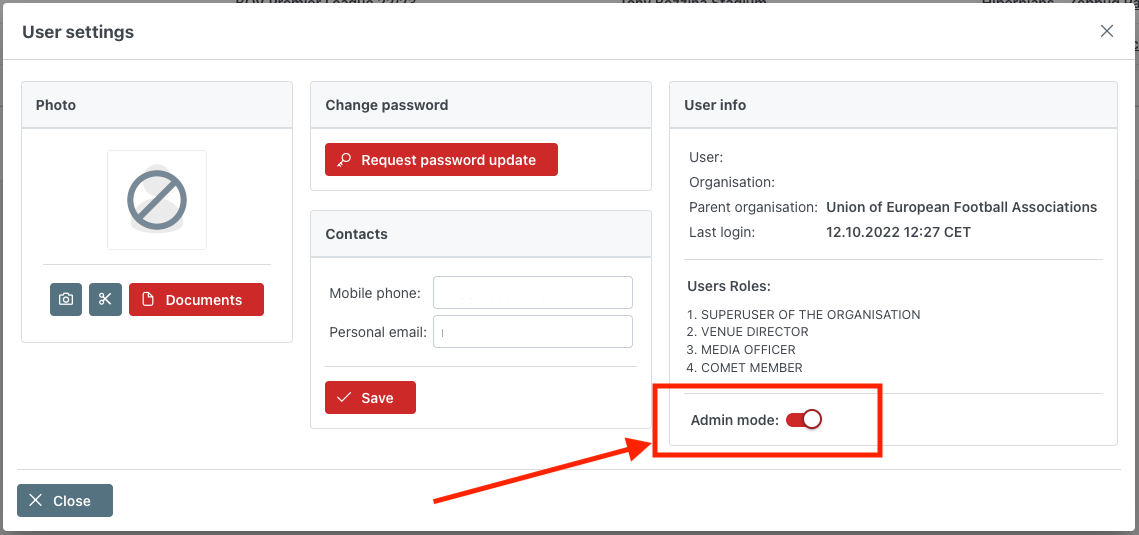Click the scissors crop icon button
Screen dimensions: 1139x535
(105, 300)
